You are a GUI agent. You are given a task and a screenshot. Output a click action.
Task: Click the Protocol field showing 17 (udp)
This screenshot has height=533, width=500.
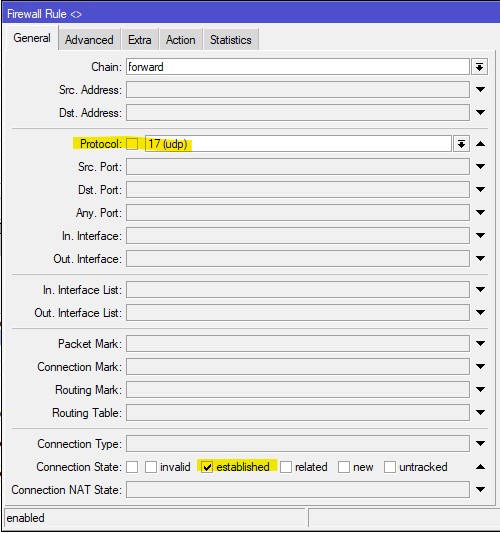pos(298,144)
